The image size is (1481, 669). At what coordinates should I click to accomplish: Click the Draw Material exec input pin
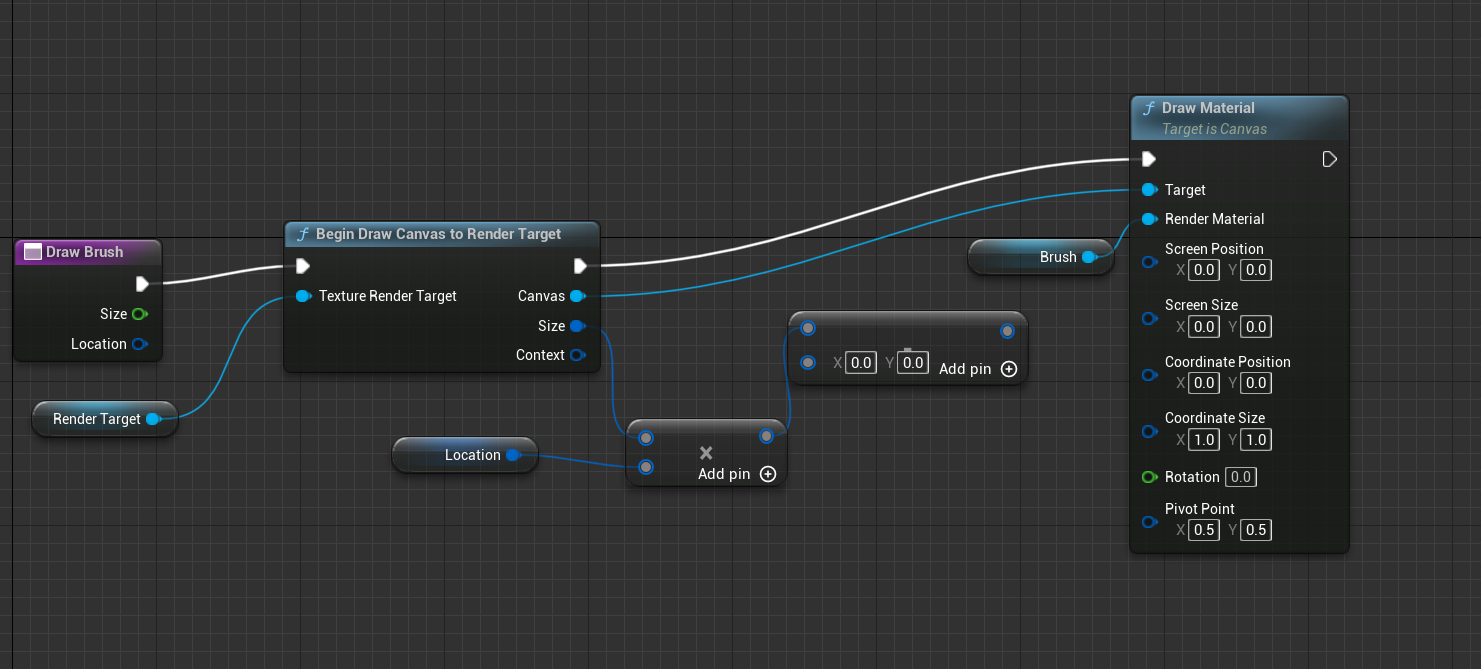pos(1149,159)
